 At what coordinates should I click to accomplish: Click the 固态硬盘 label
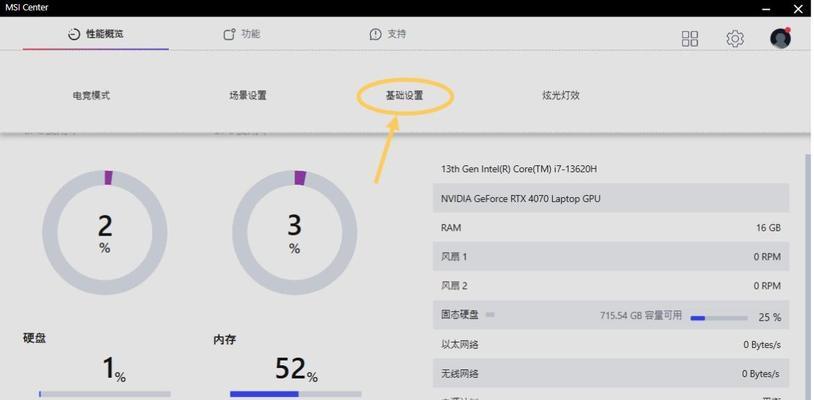point(459,314)
